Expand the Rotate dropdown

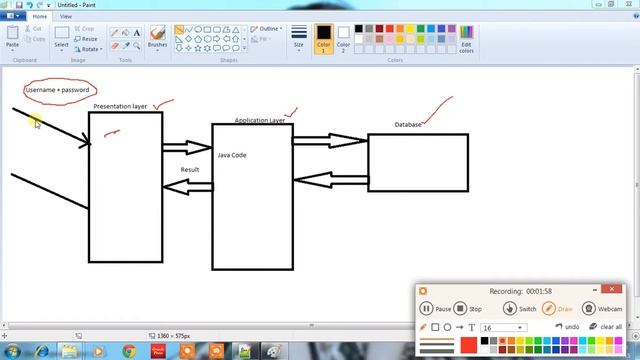coord(101,49)
